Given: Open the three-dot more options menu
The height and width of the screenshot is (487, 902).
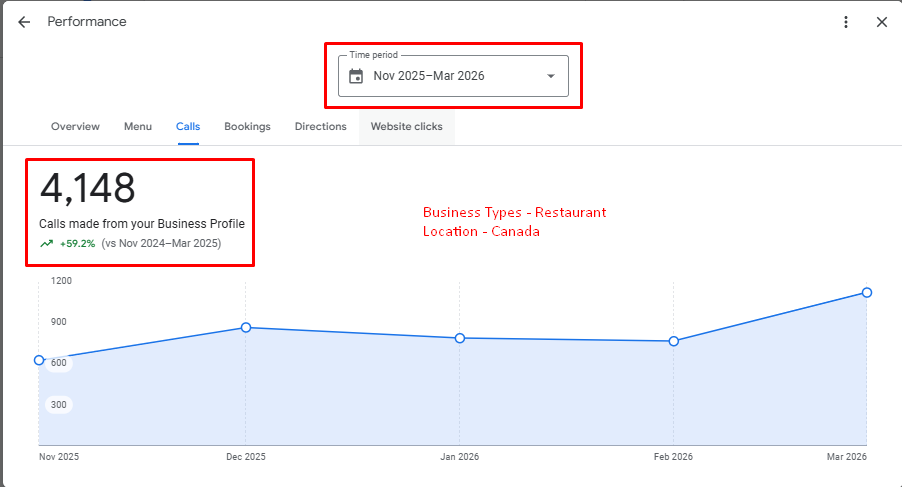Looking at the screenshot, I should coord(846,22).
